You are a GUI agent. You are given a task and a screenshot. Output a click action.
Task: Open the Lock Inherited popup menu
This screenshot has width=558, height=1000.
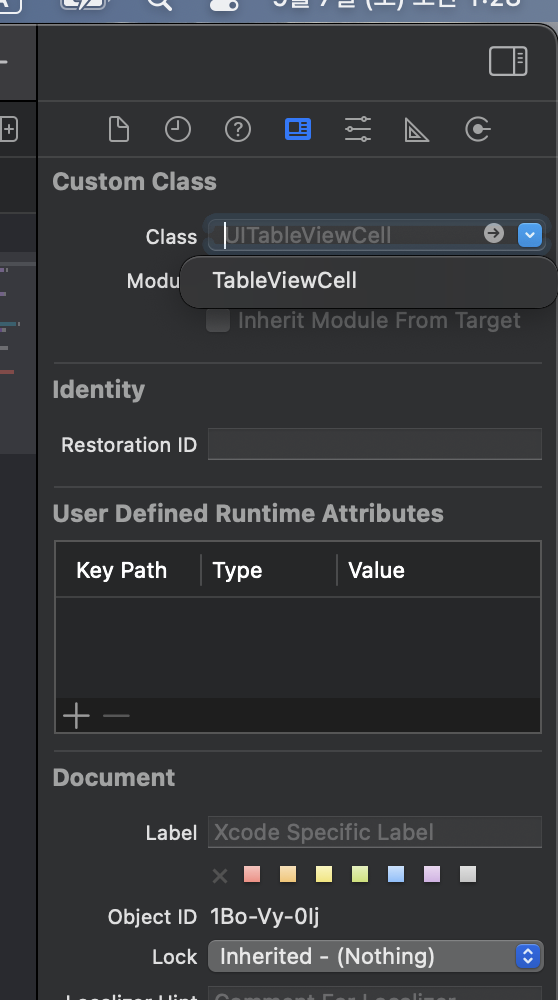point(376,956)
